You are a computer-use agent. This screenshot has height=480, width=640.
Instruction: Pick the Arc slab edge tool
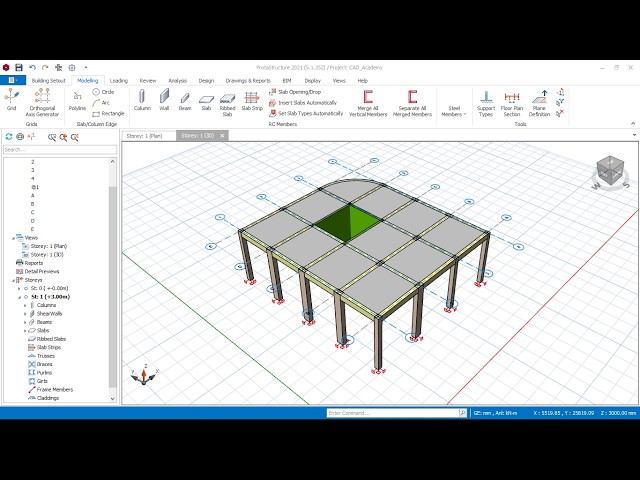(101, 102)
